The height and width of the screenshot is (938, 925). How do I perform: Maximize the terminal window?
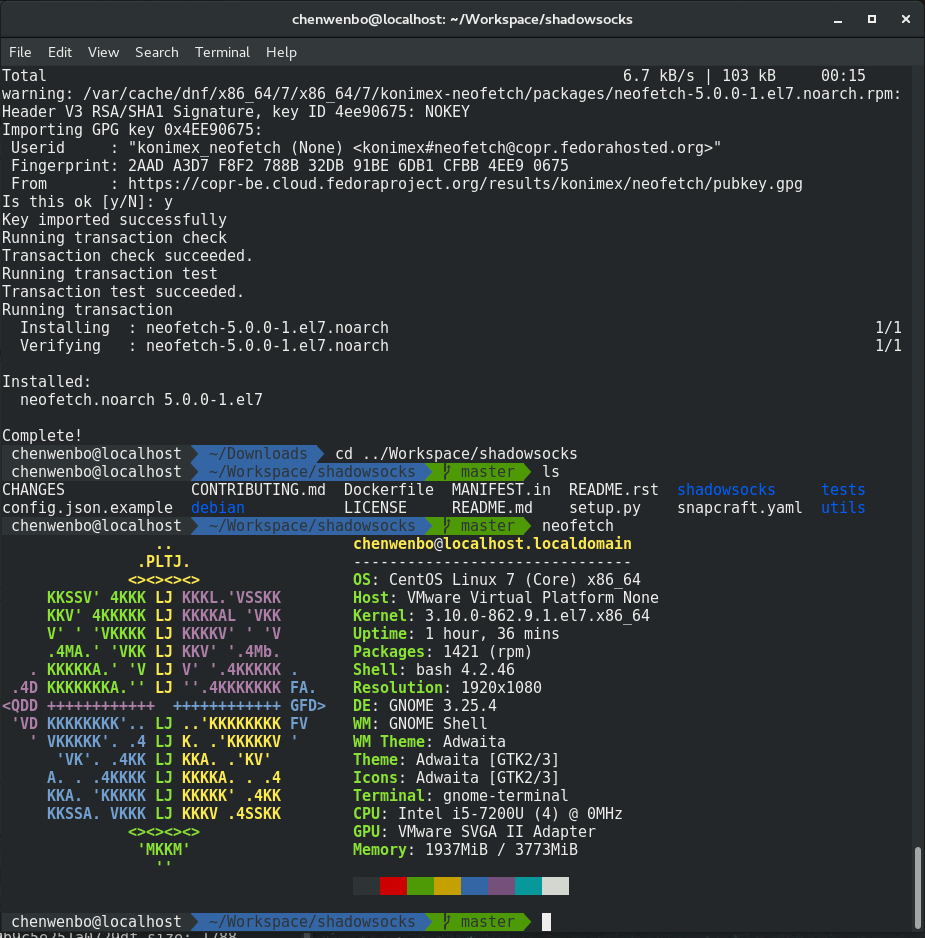coord(871,19)
